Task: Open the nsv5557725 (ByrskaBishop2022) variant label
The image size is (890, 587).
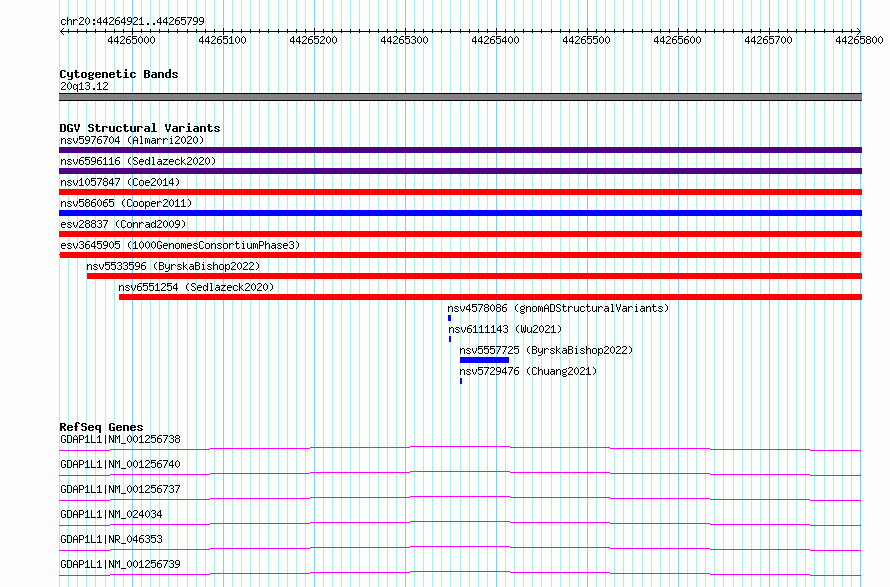Action: (546, 350)
